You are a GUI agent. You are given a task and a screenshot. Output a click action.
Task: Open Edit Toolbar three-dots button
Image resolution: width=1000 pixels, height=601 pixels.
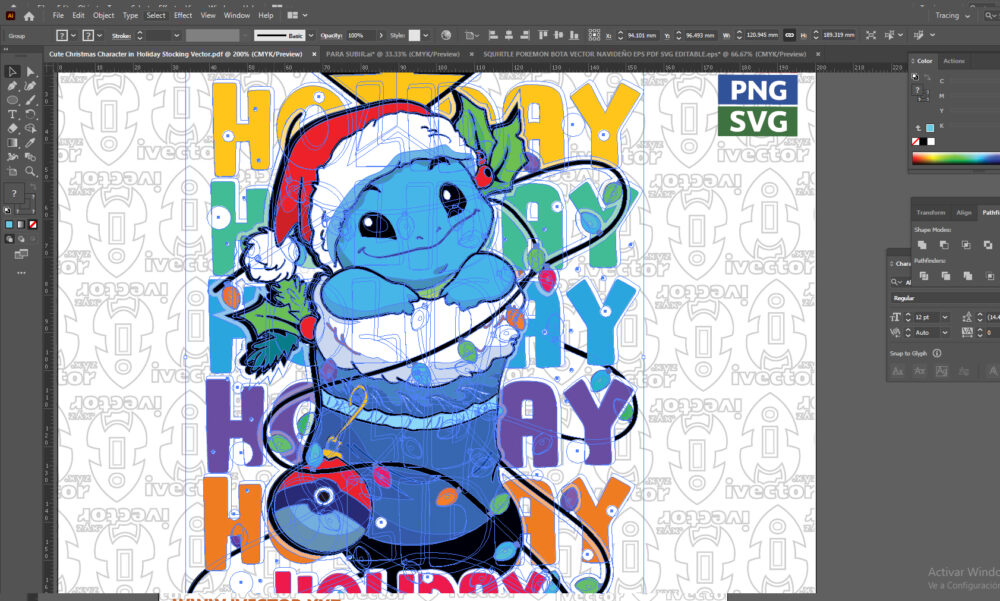tap(21, 273)
